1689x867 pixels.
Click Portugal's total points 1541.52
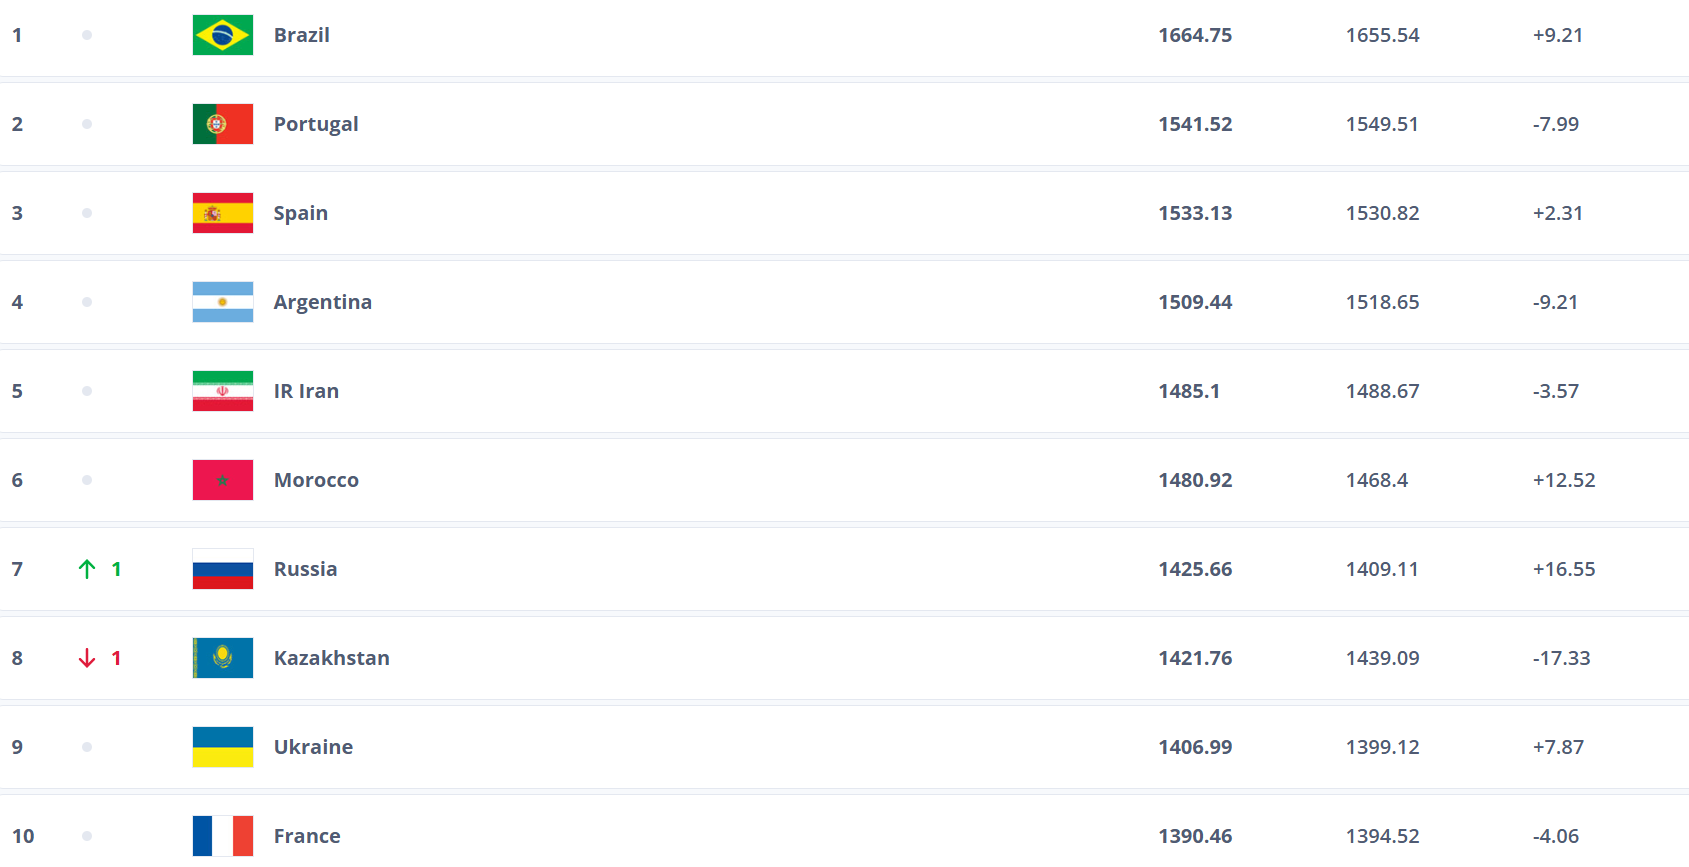[1195, 124]
